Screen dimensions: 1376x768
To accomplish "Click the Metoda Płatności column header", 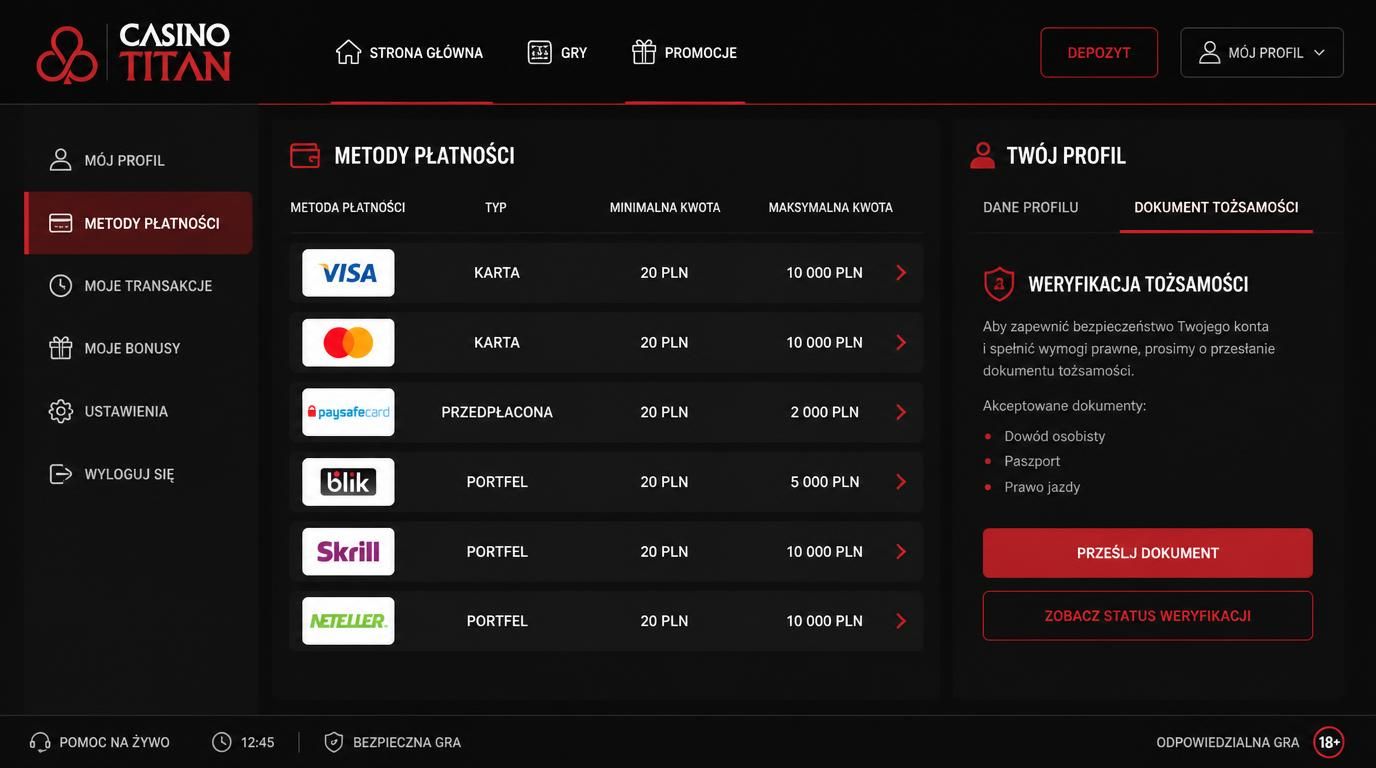I will (348, 208).
